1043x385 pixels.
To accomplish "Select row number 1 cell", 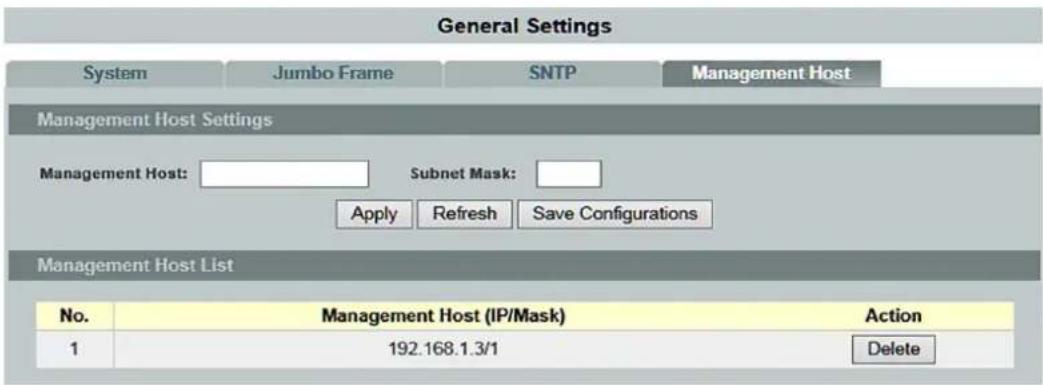I will click(x=75, y=349).
